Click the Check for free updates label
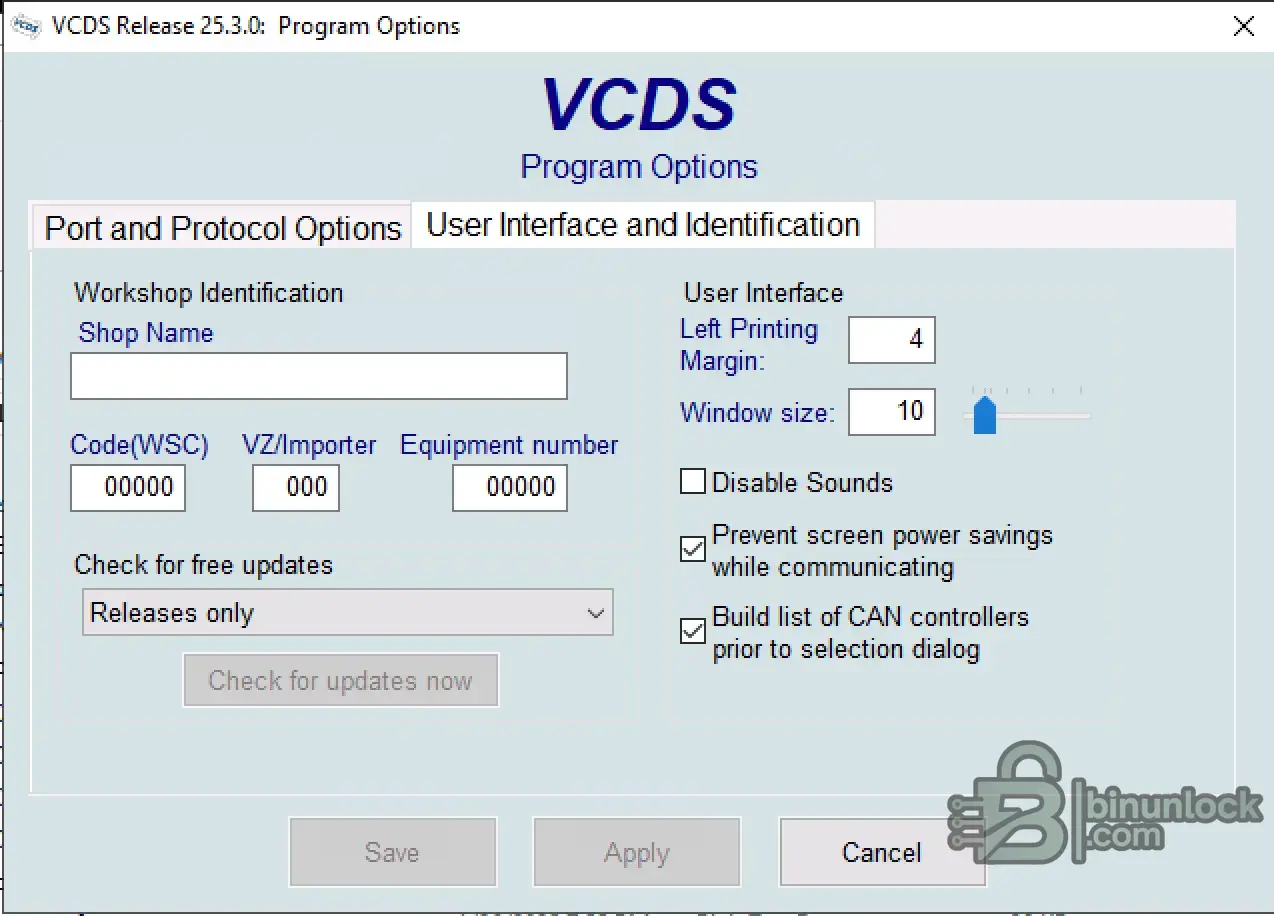 (204, 565)
